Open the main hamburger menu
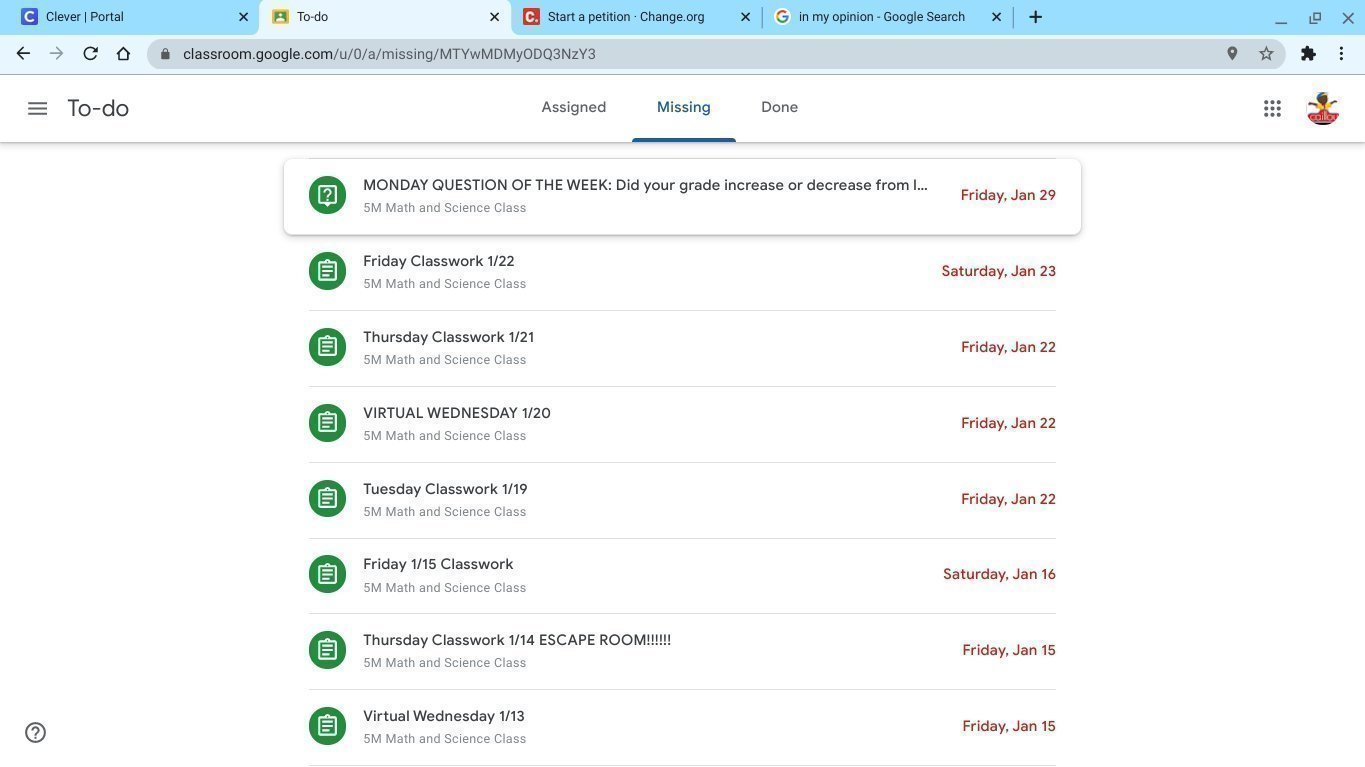The image size is (1365, 767). (x=37, y=108)
